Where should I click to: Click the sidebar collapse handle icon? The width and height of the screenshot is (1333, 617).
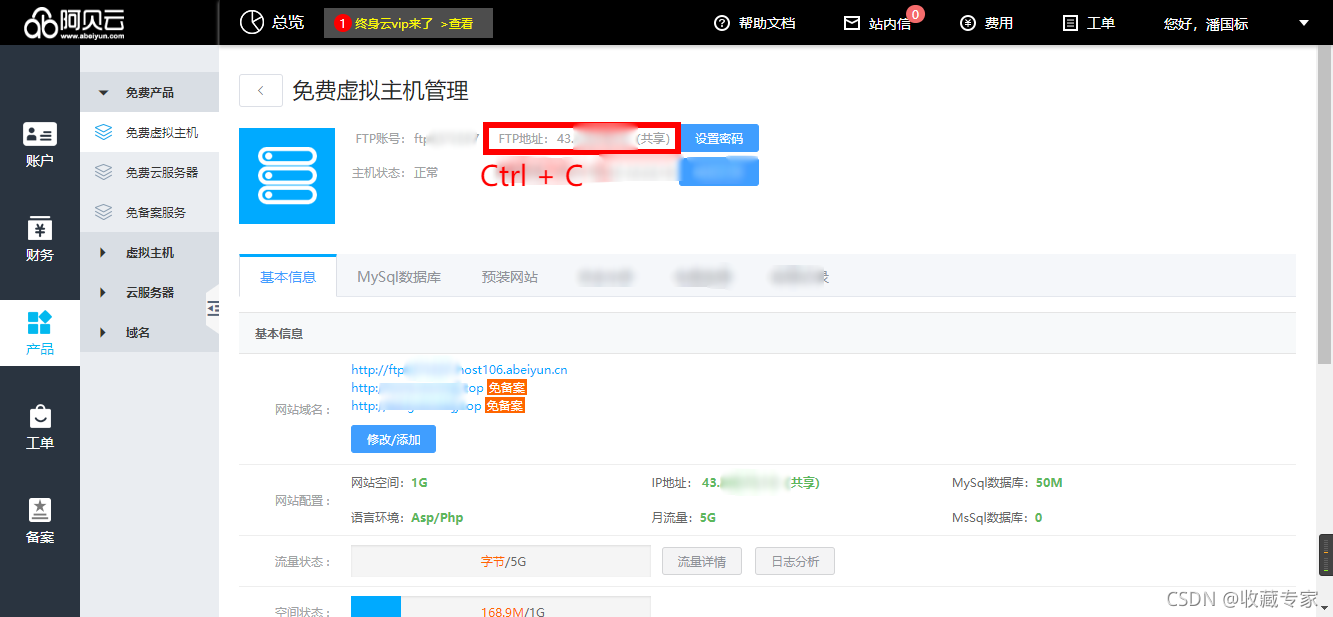click(212, 309)
